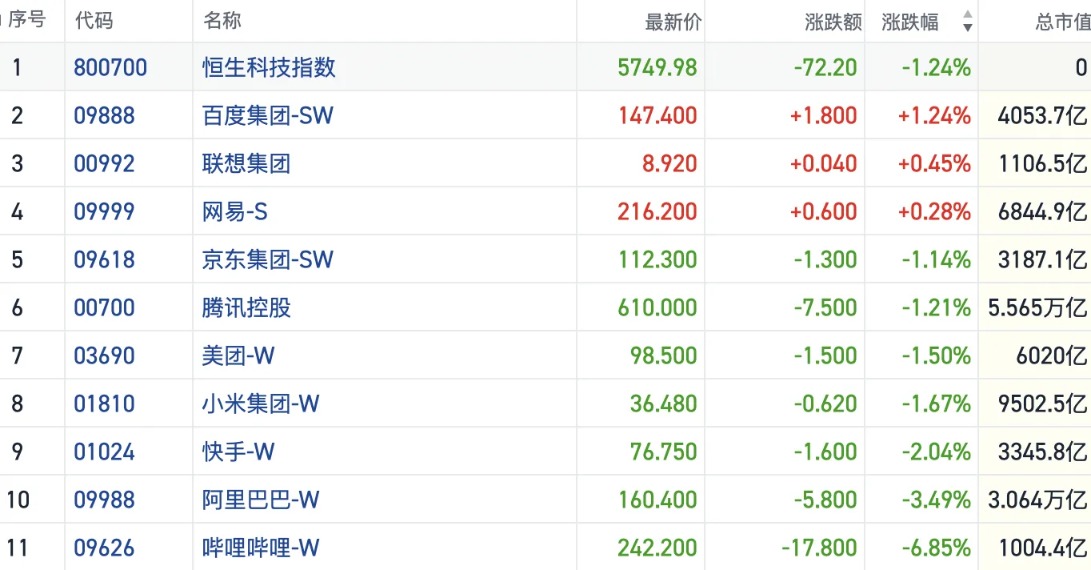
Task: Open 百度集团-SW stock link
Action: 268,116
